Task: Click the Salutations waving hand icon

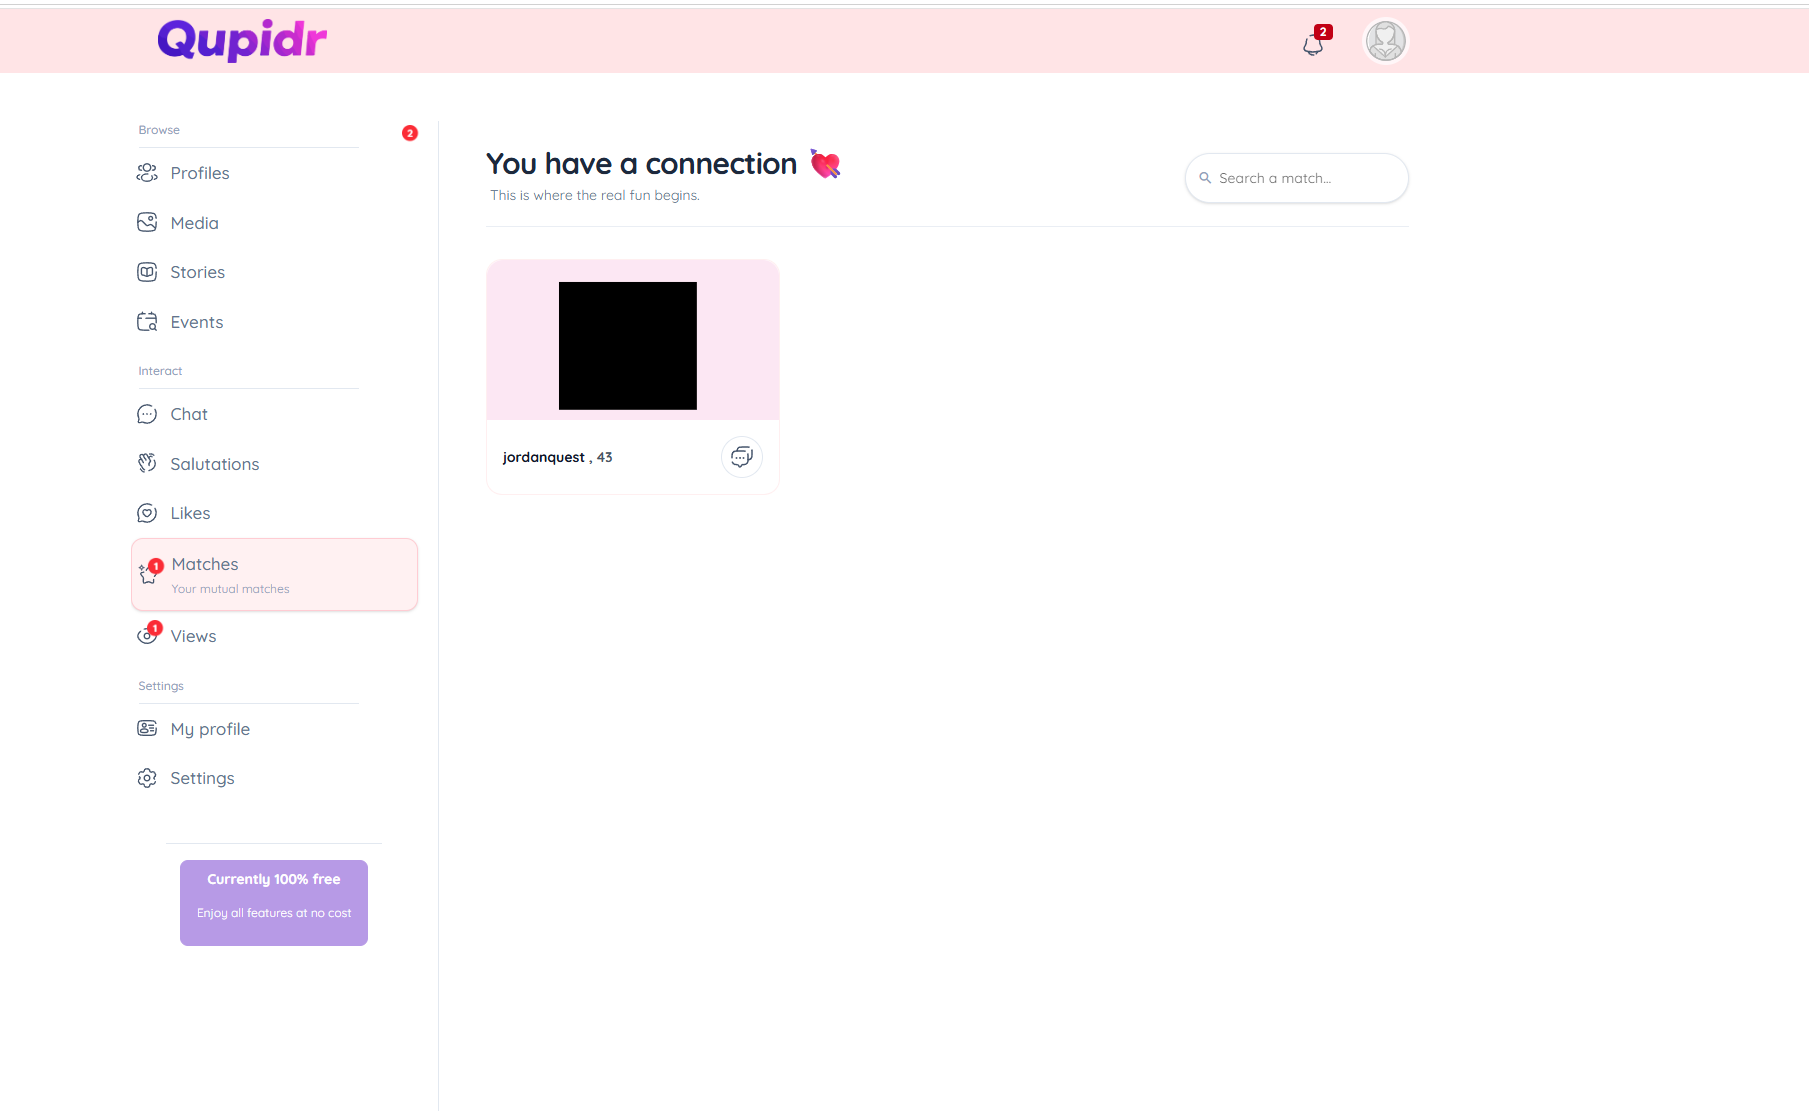Action: (147, 463)
